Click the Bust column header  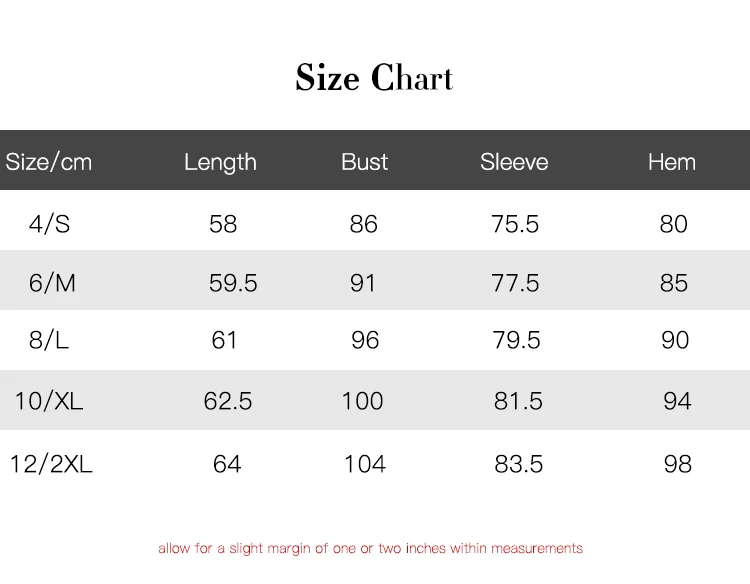[x=364, y=162]
